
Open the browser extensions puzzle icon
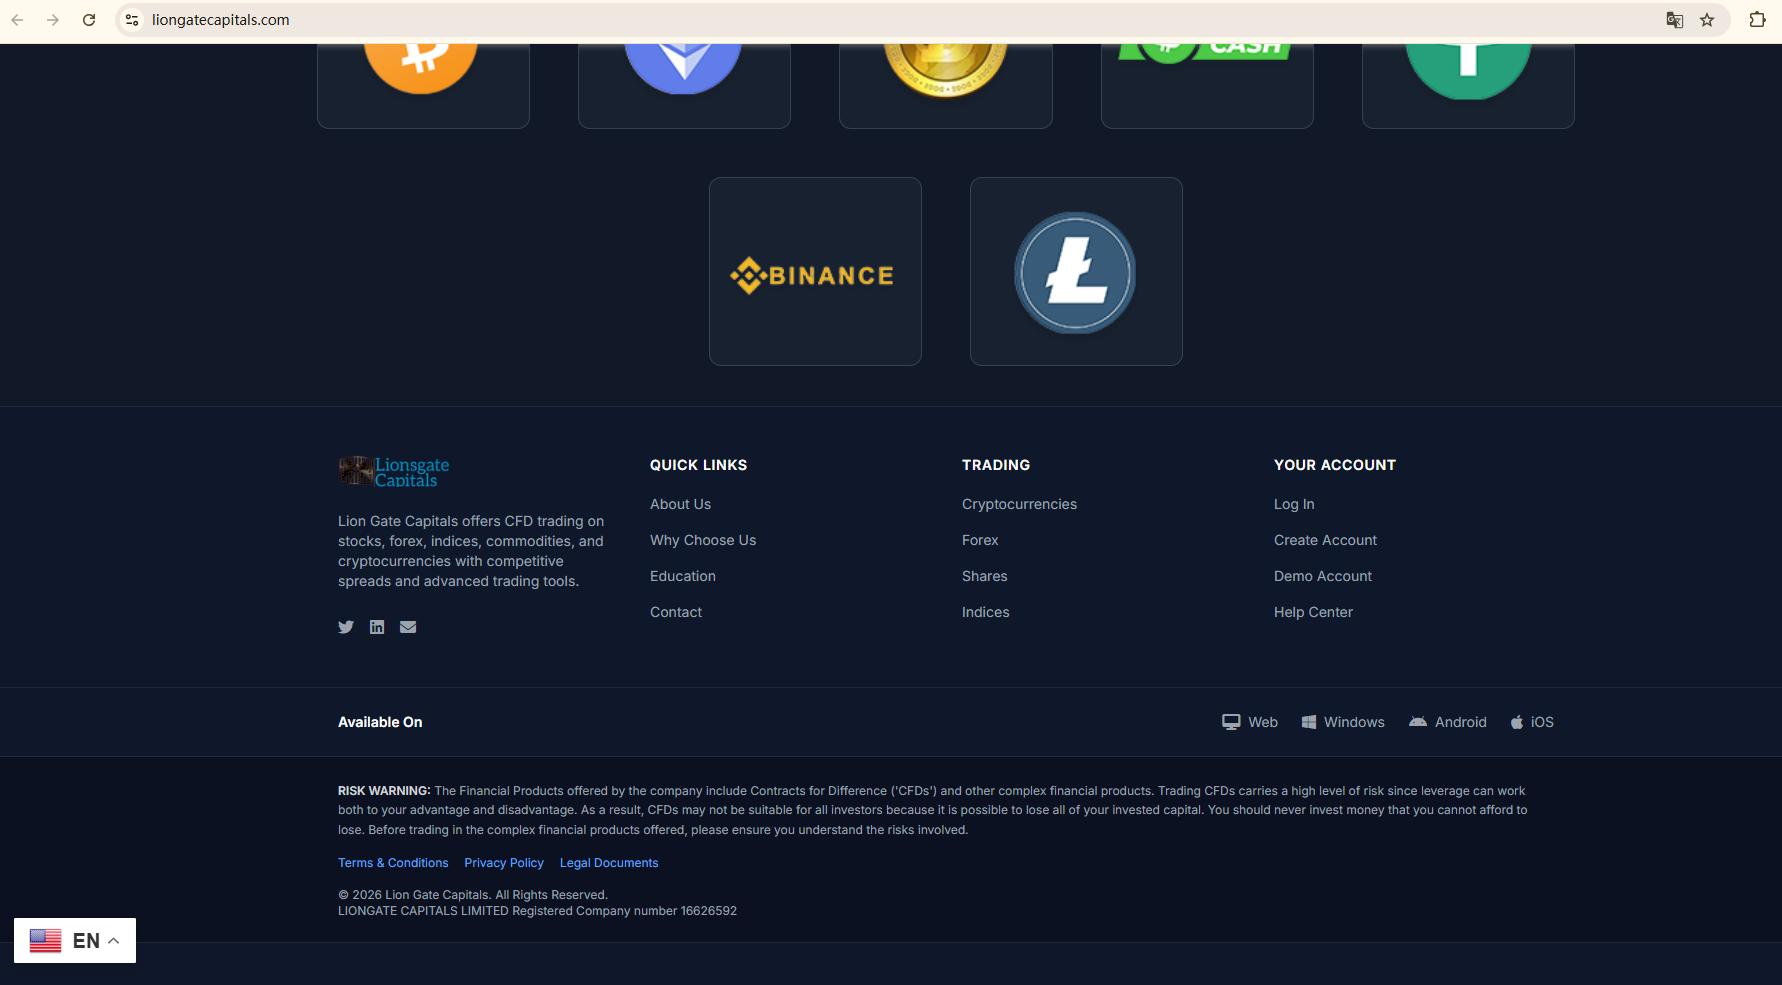coord(1757,20)
